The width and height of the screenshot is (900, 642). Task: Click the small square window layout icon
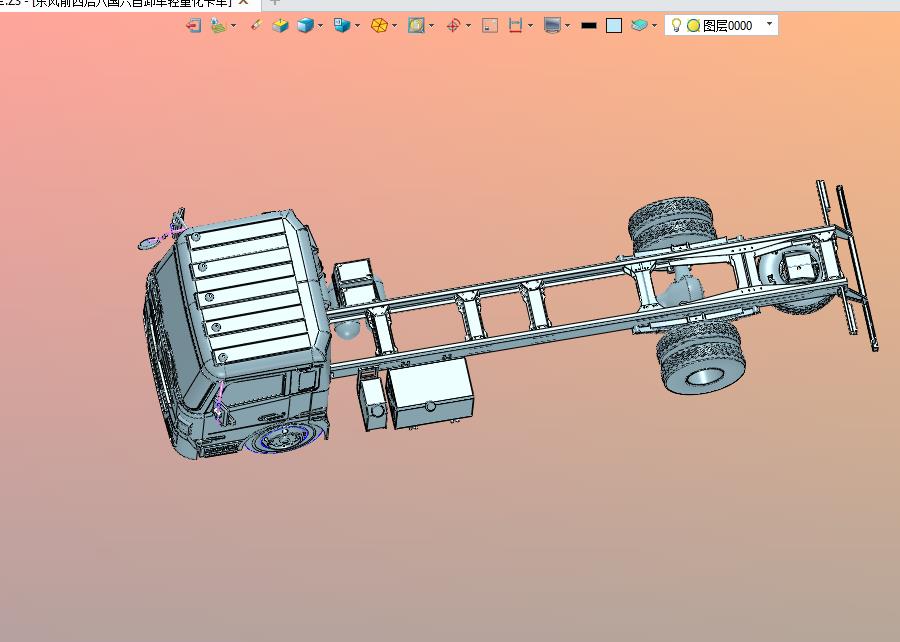point(490,25)
